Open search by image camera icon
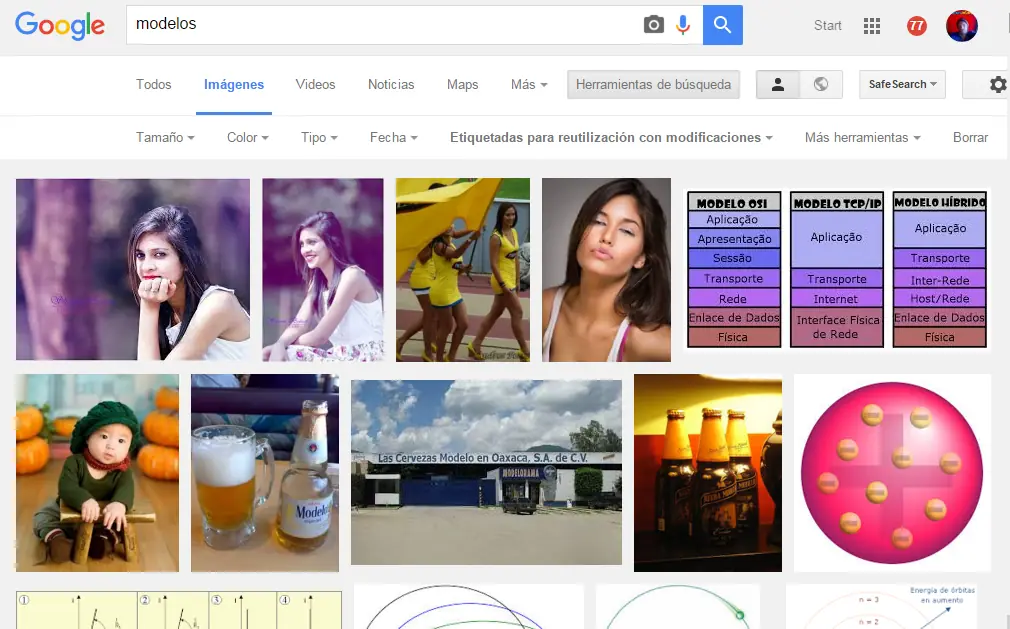1010x629 pixels. point(653,25)
